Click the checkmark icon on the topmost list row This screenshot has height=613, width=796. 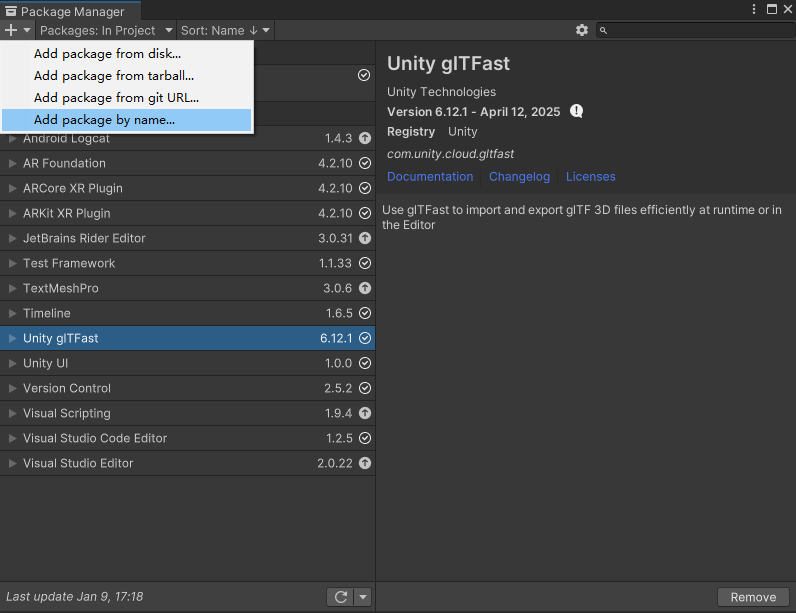pos(364,75)
